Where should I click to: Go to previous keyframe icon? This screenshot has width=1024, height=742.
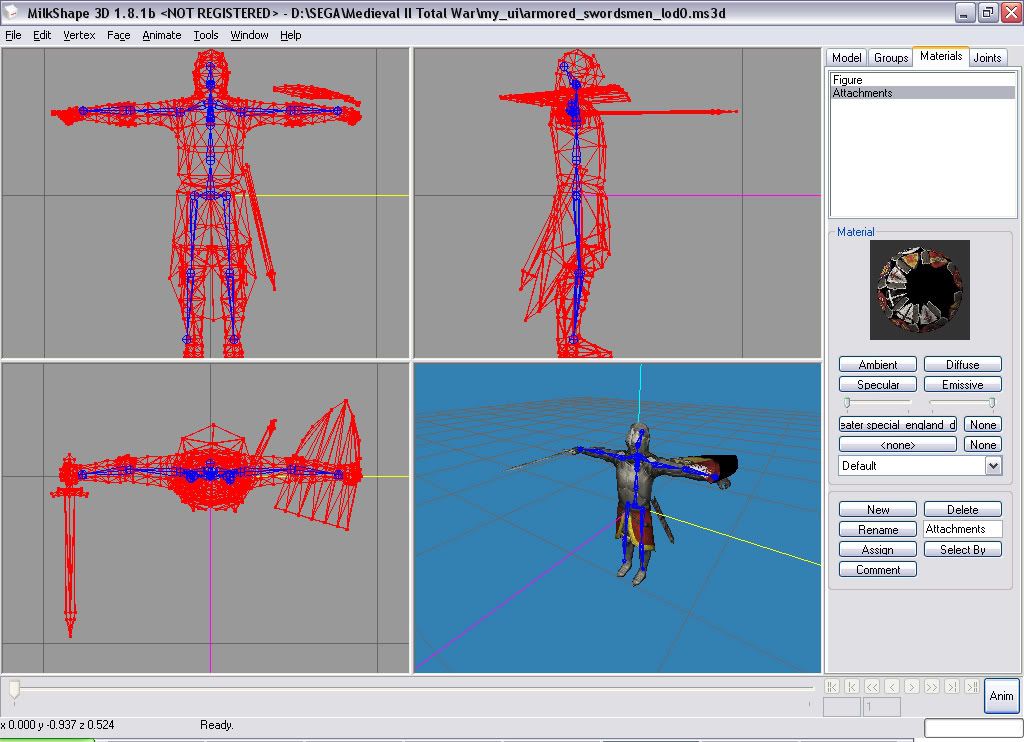852,686
